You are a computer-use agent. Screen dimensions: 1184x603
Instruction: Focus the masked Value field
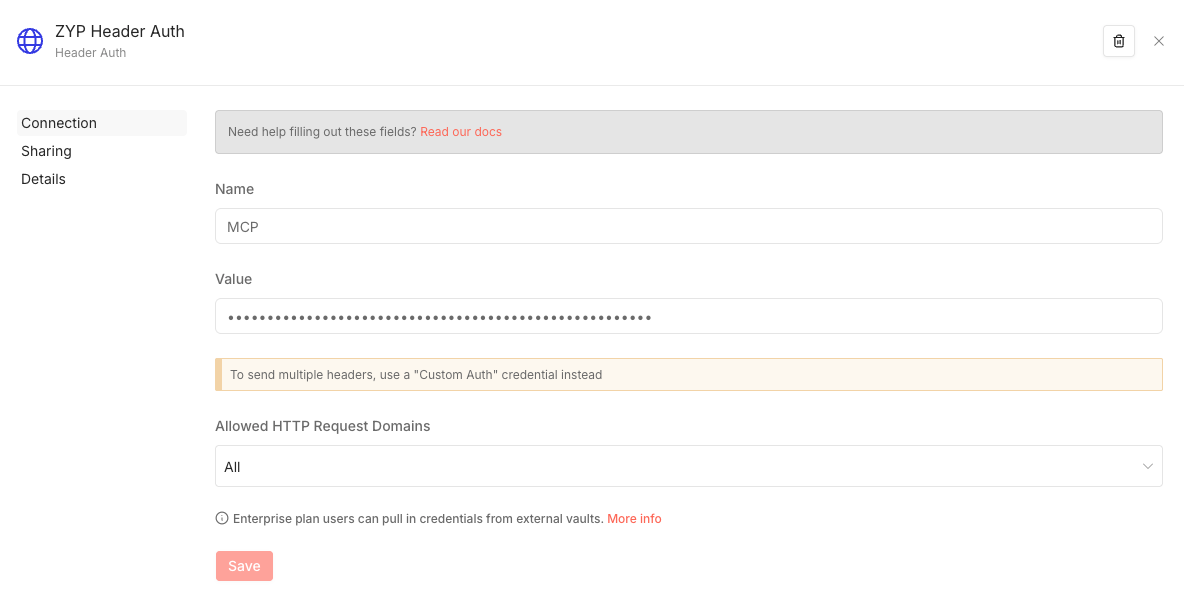[x=688, y=316]
